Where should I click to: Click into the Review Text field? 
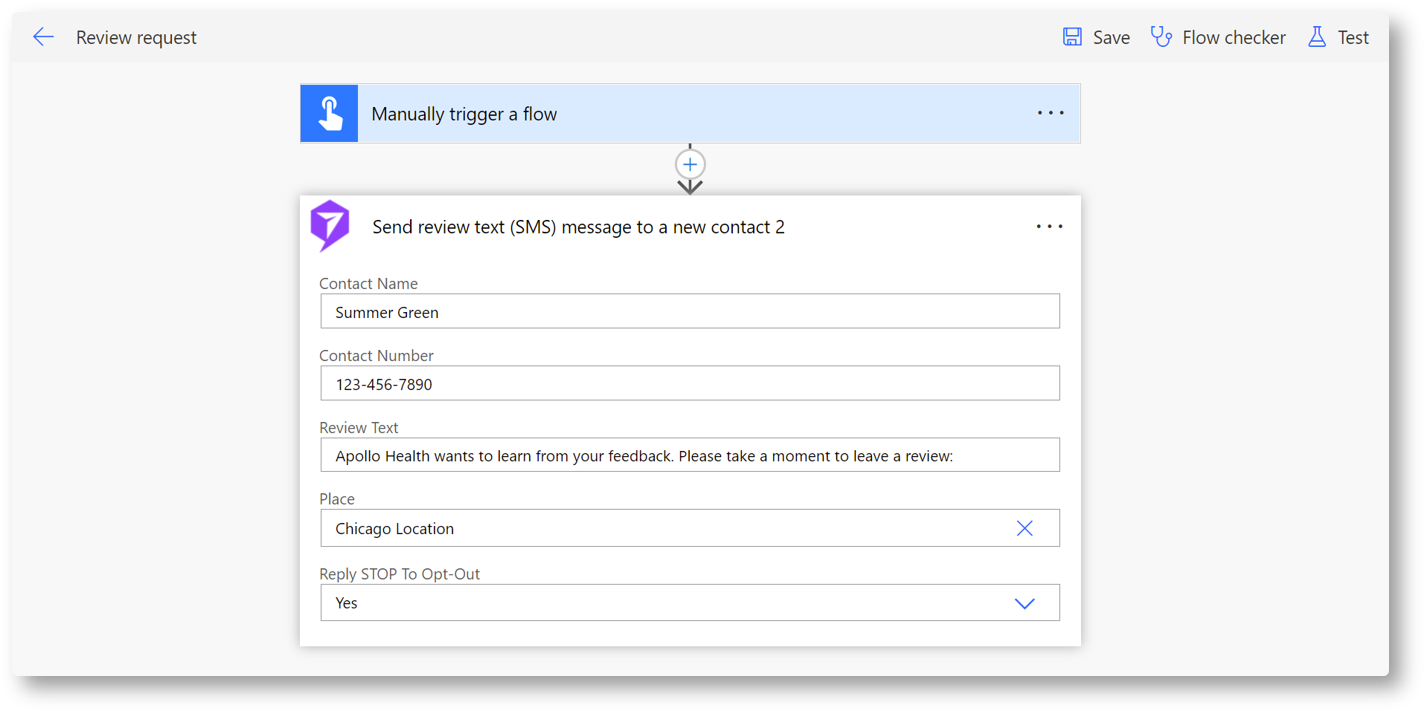[689, 456]
